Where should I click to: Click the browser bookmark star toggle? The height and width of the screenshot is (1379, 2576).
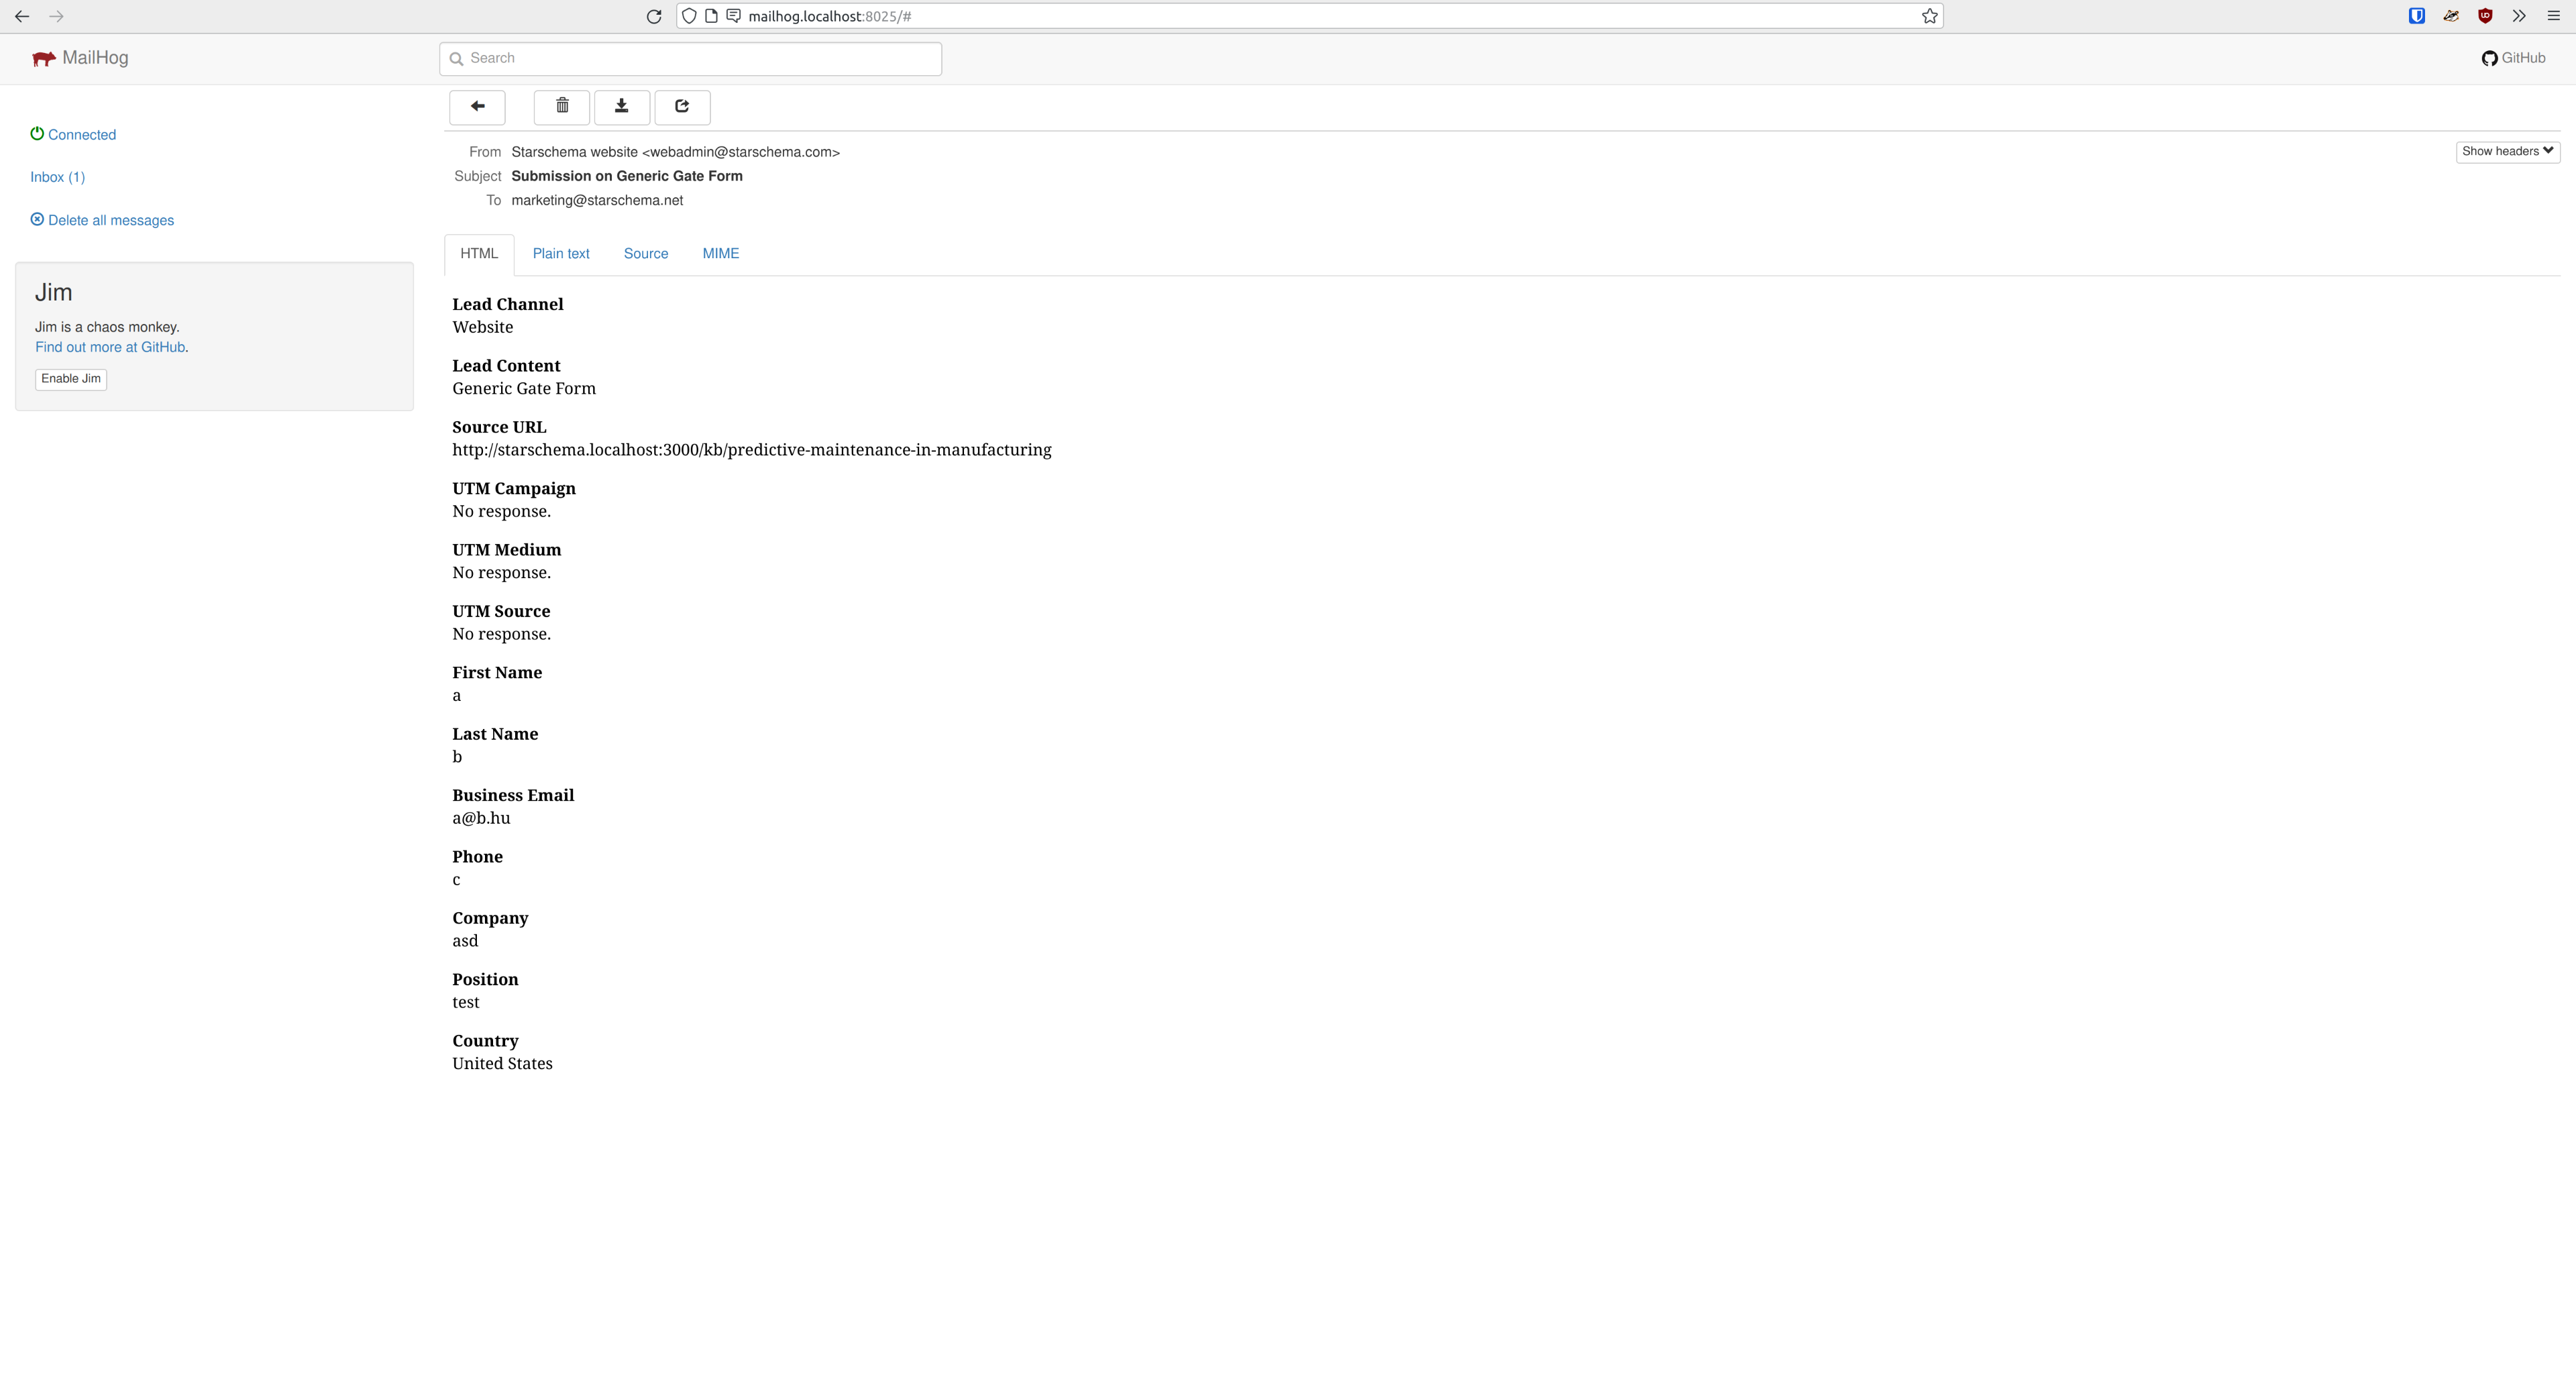1930,16
